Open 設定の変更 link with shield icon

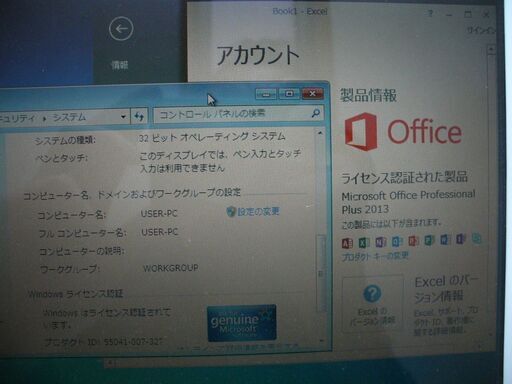point(253,211)
